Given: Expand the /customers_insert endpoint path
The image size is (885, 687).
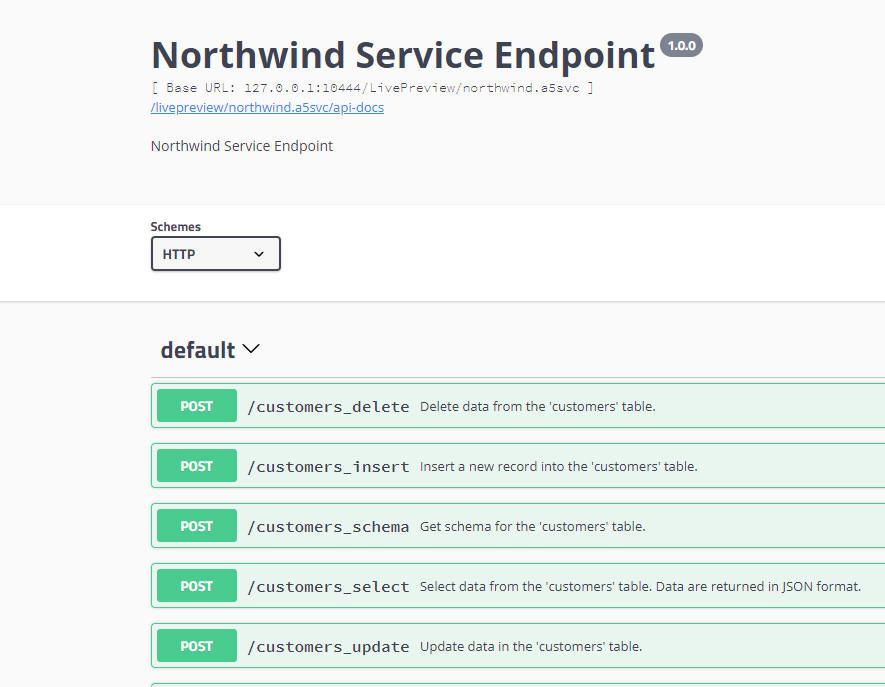Looking at the screenshot, I should (328, 467).
